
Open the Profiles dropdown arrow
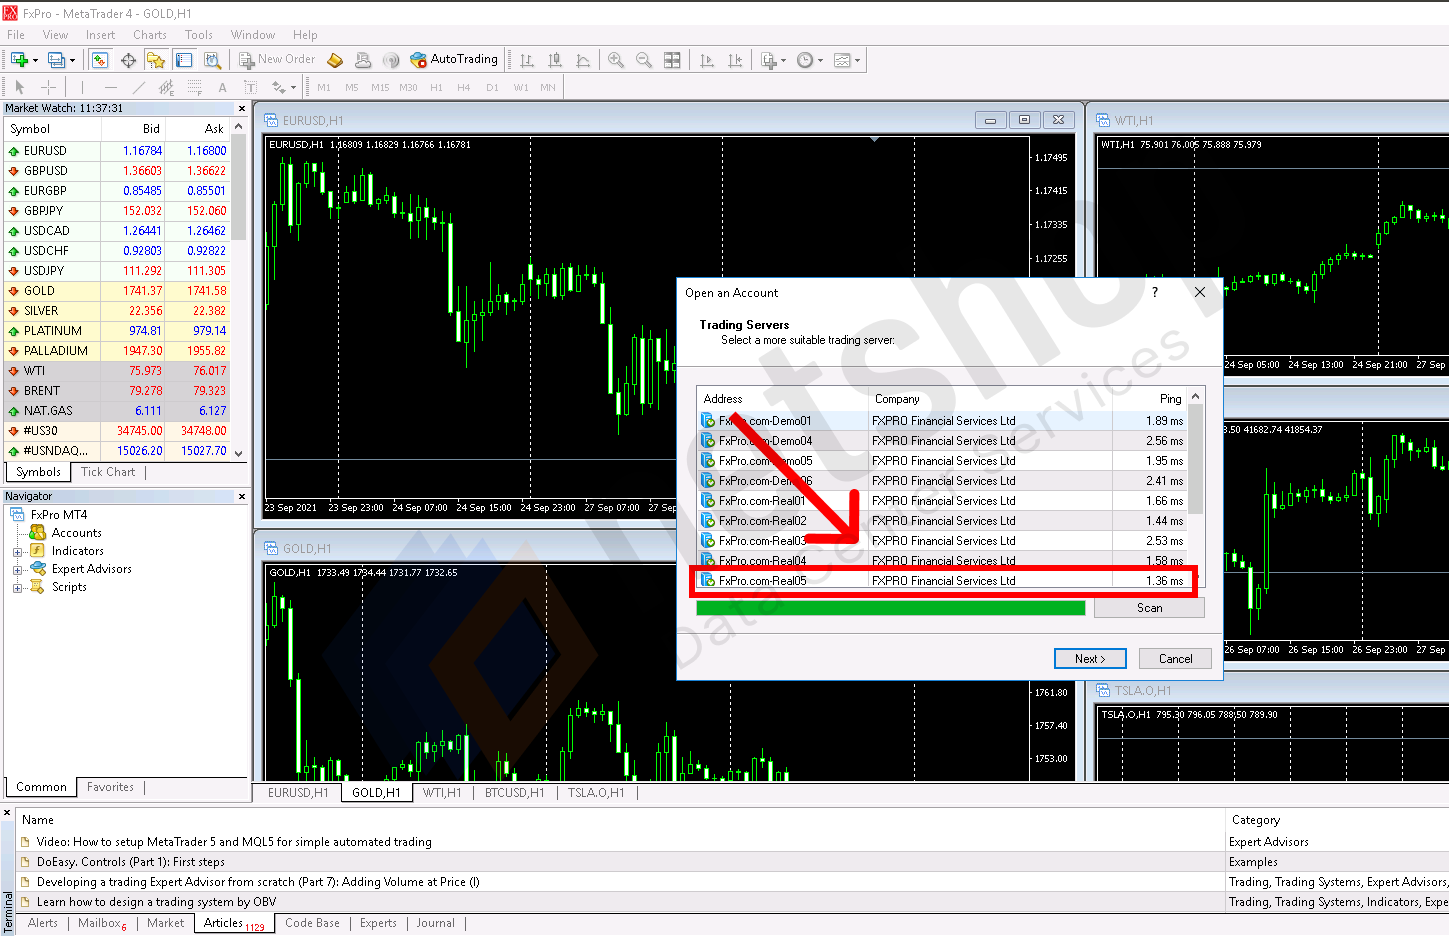(x=71, y=61)
